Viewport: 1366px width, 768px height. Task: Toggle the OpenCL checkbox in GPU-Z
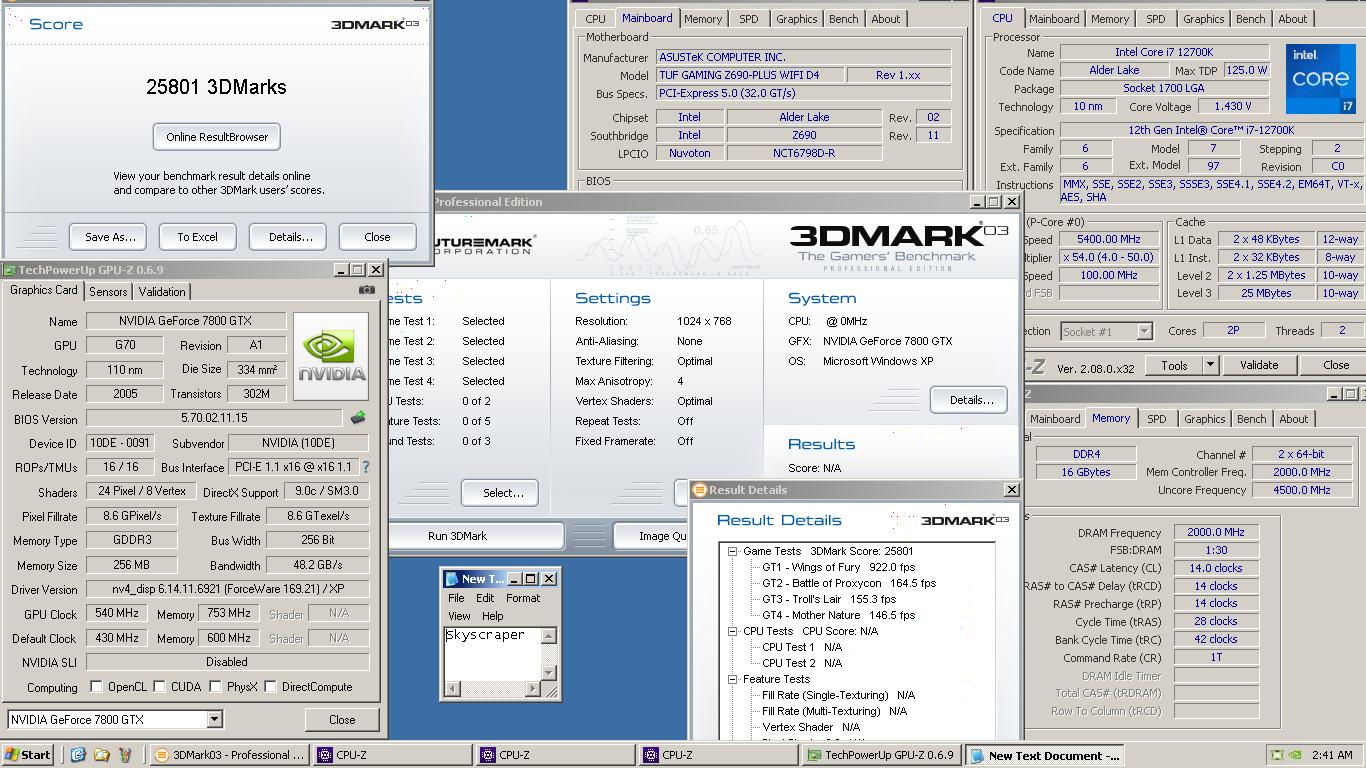point(96,687)
